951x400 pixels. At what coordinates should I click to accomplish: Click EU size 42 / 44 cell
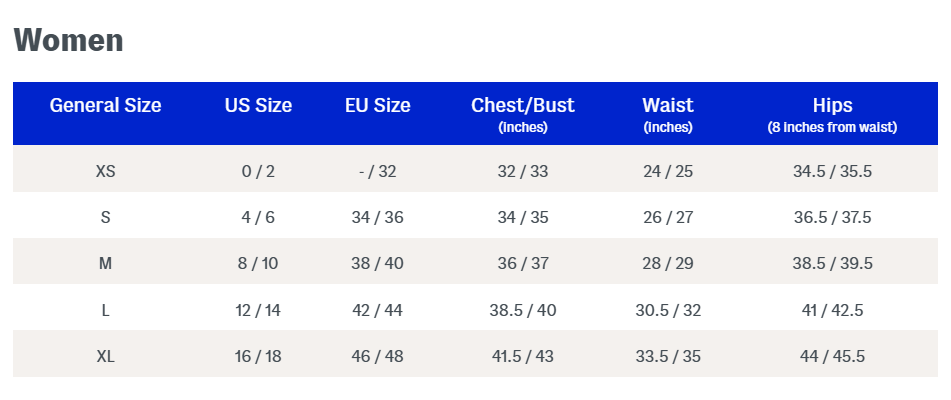(377, 310)
